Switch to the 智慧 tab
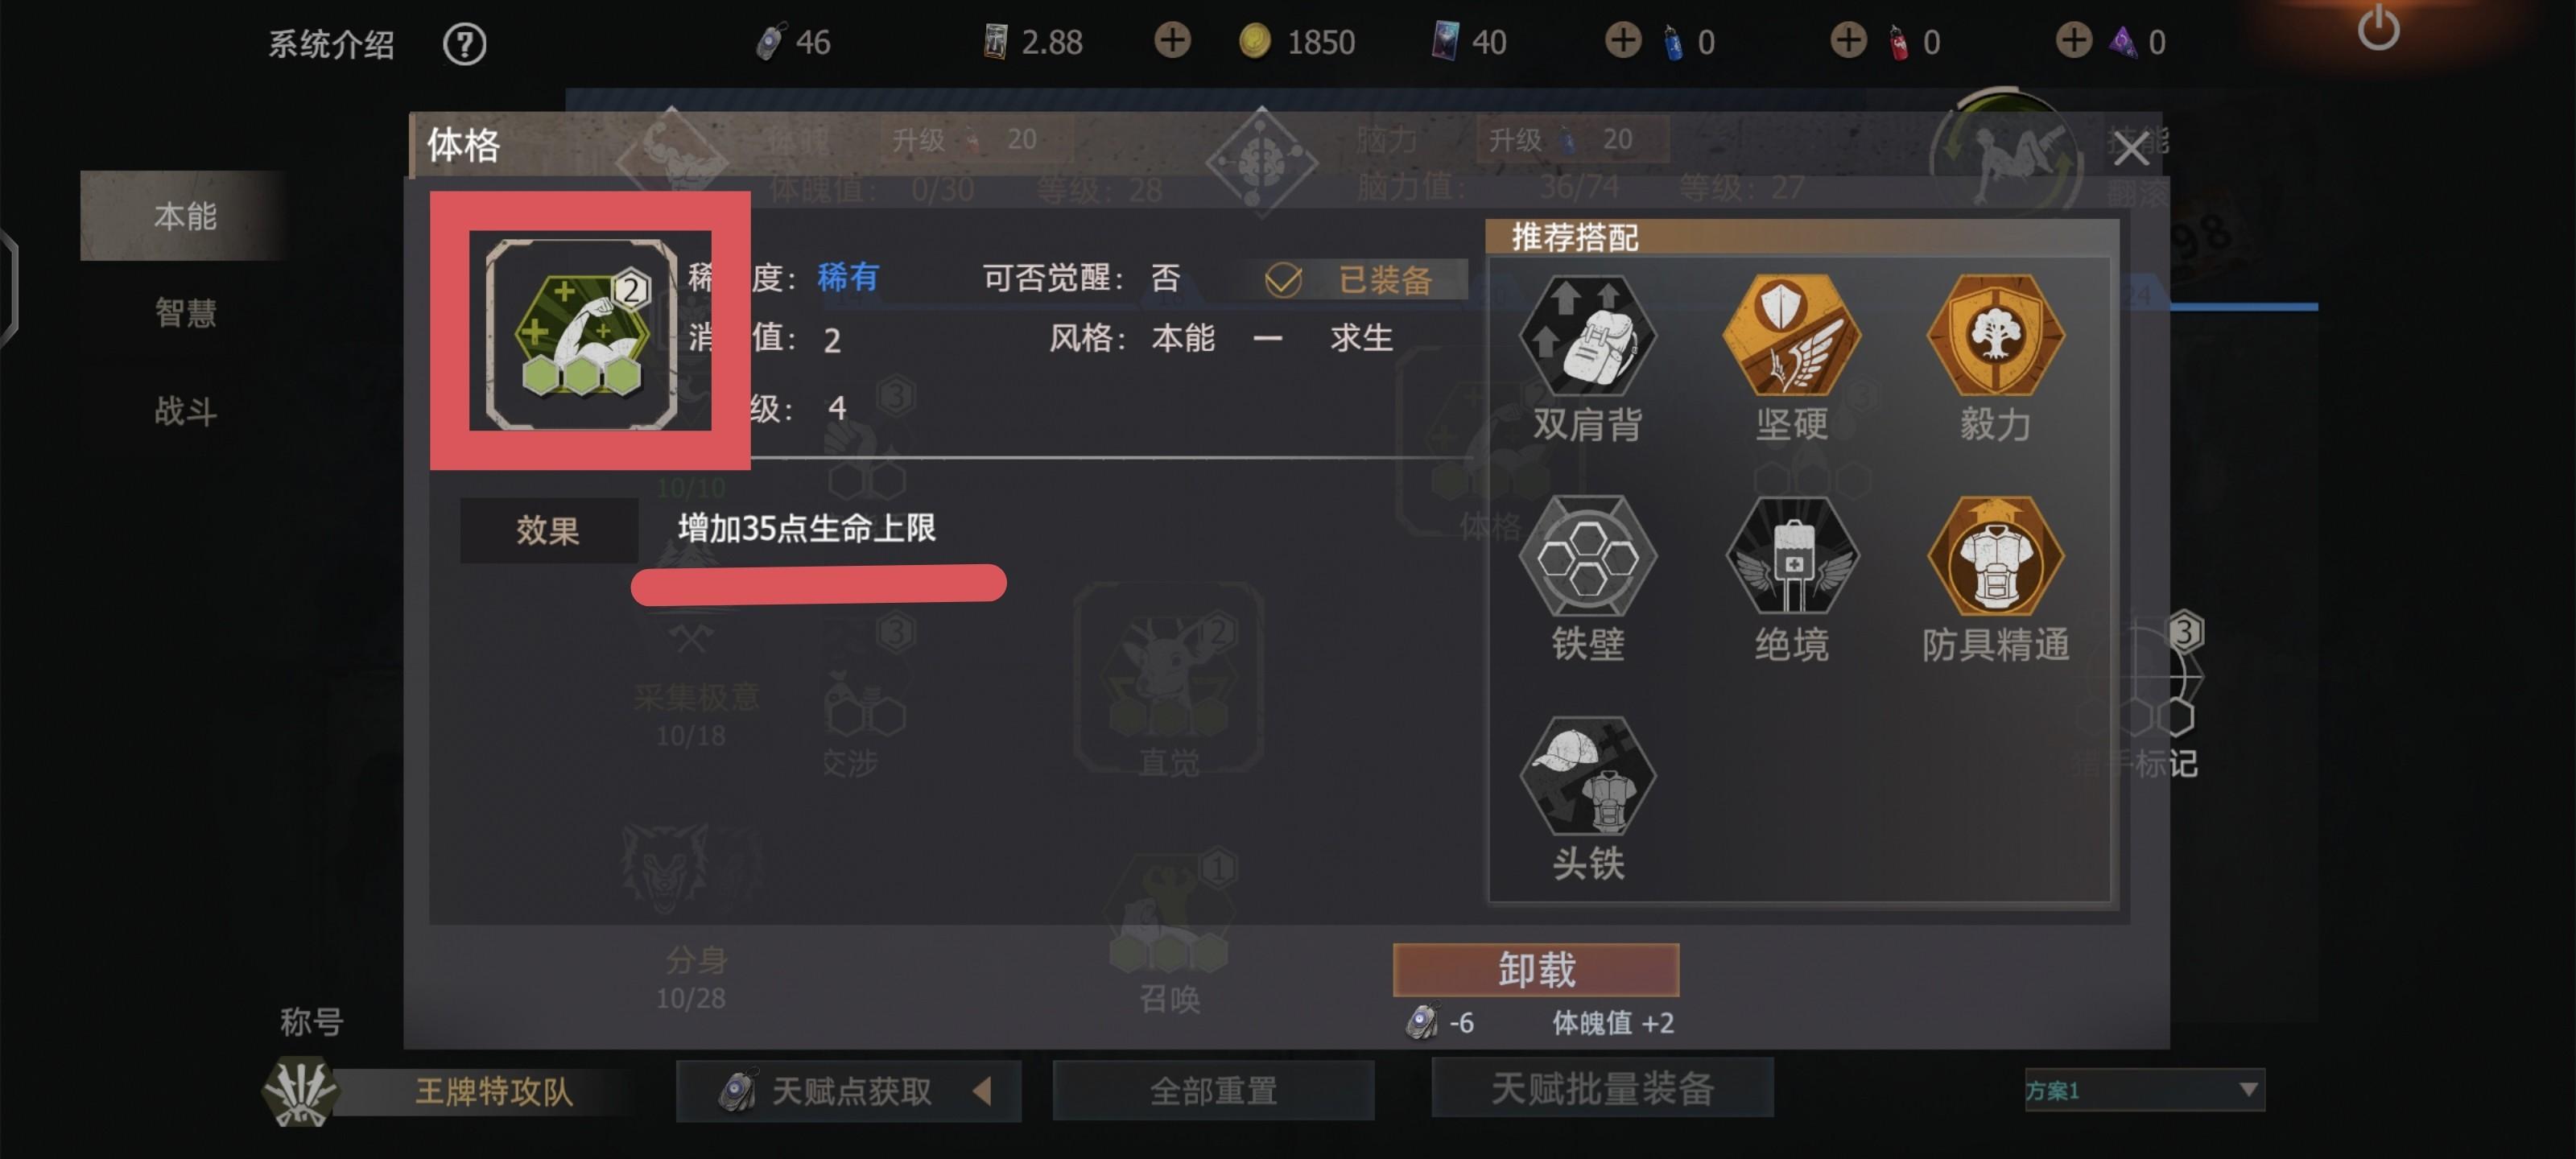Image resolution: width=2576 pixels, height=1159 pixels. [x=185, y=313]
